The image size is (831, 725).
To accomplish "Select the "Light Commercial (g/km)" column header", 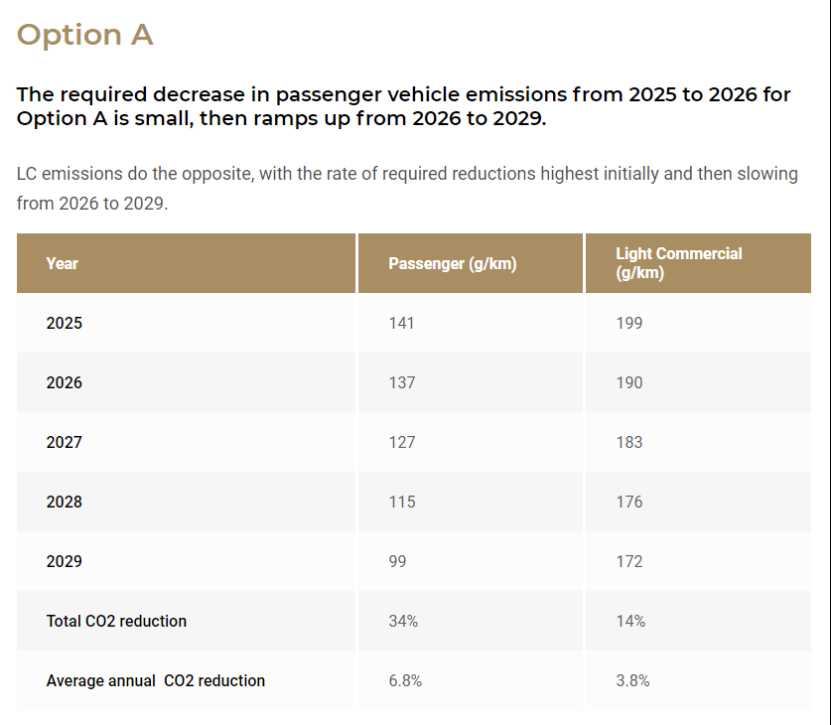I will pos(678,264).
